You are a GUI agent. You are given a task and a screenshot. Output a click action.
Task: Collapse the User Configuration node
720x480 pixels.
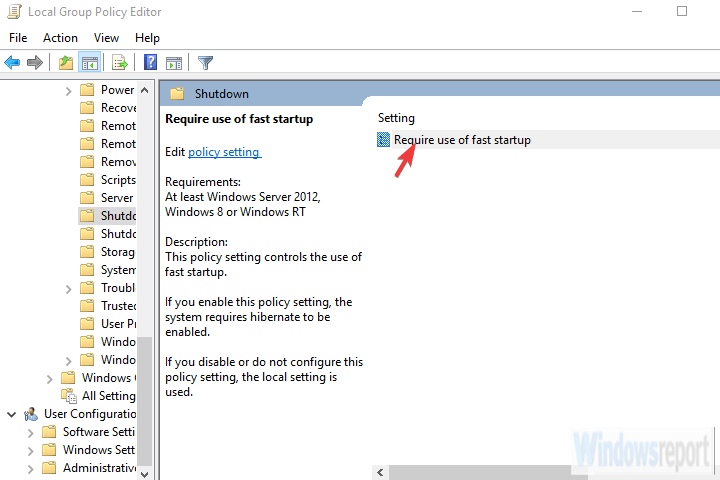pyautogui.click(x=11, y=414)
